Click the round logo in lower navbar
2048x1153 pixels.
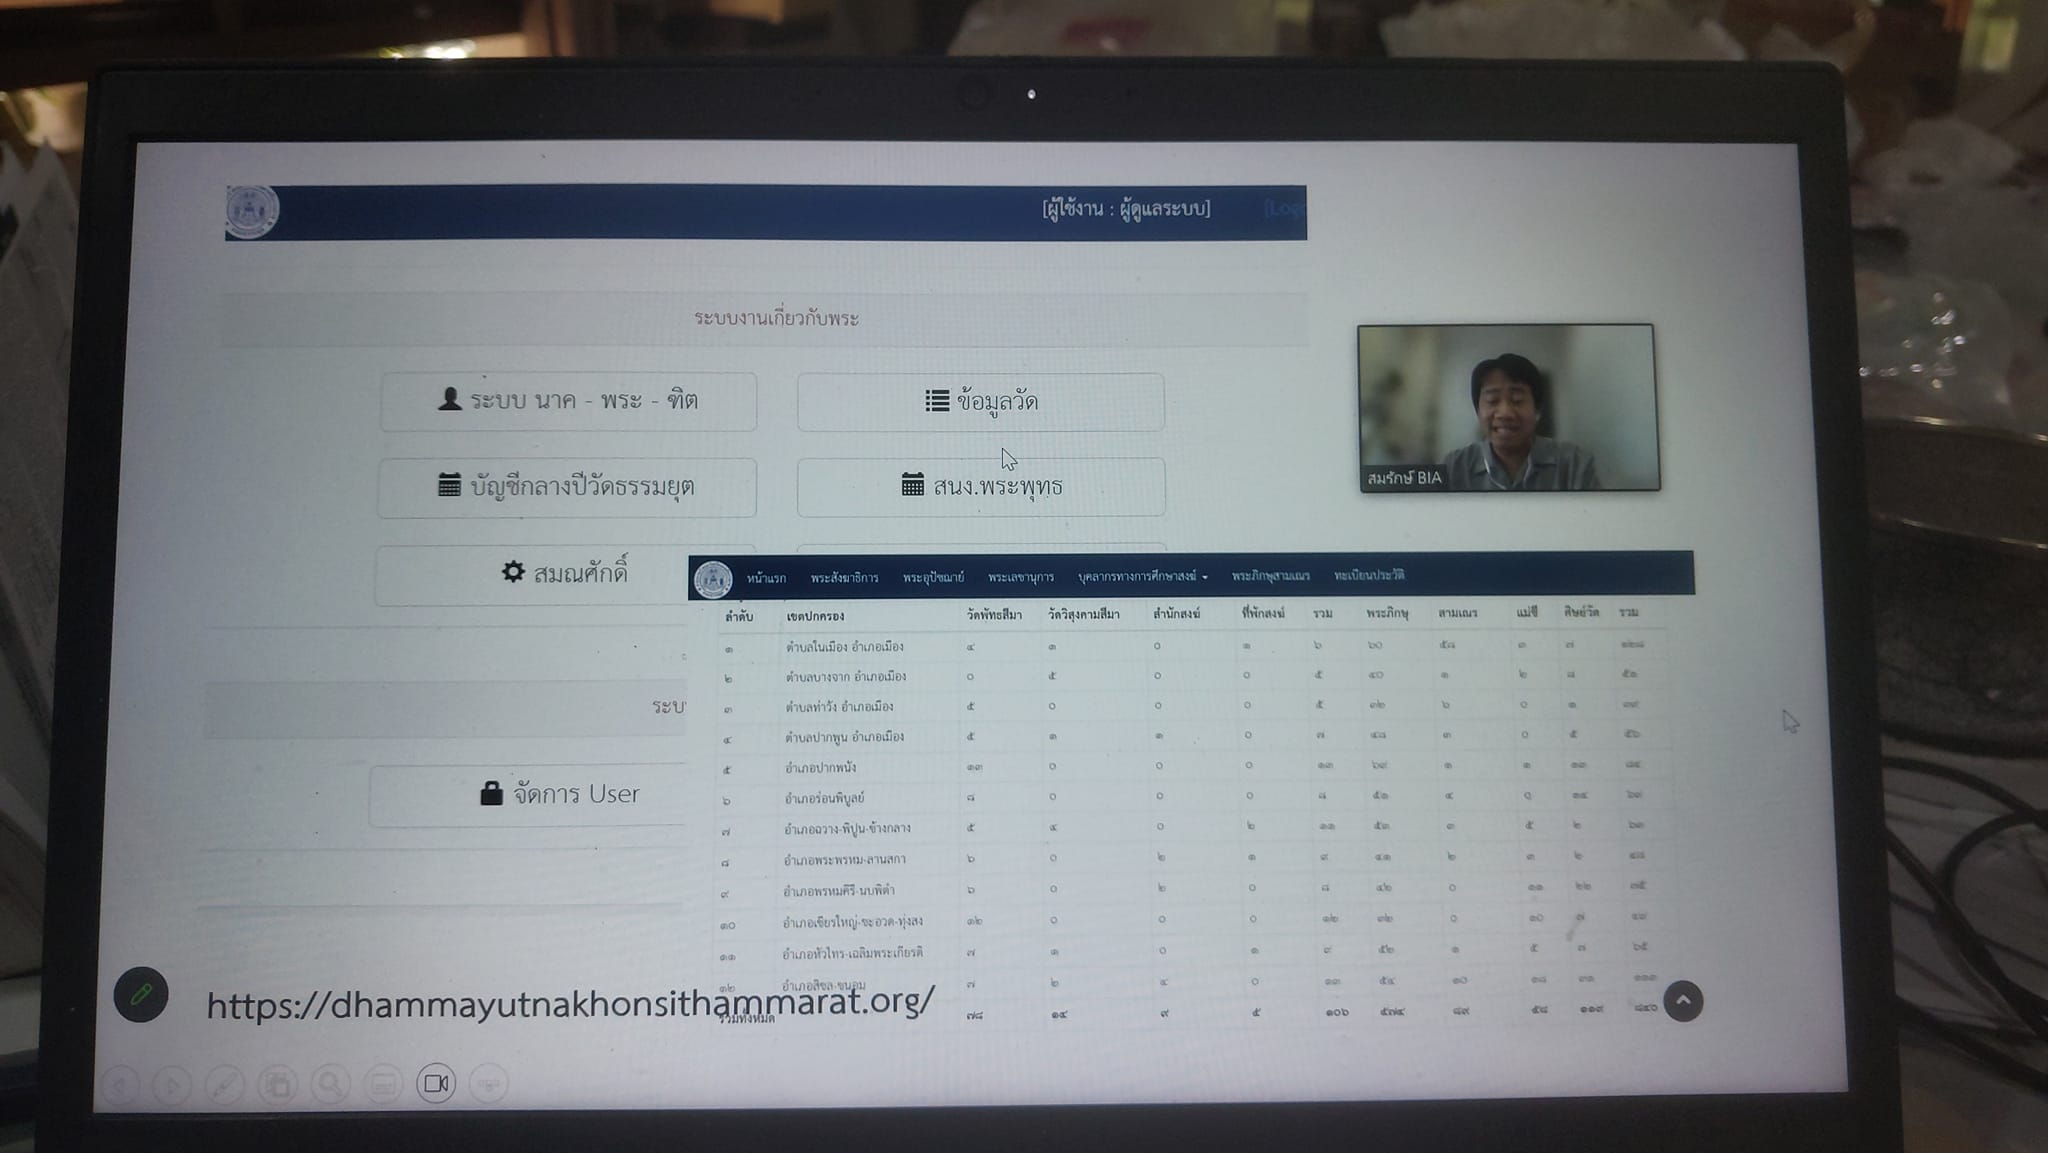pos(713,579)
